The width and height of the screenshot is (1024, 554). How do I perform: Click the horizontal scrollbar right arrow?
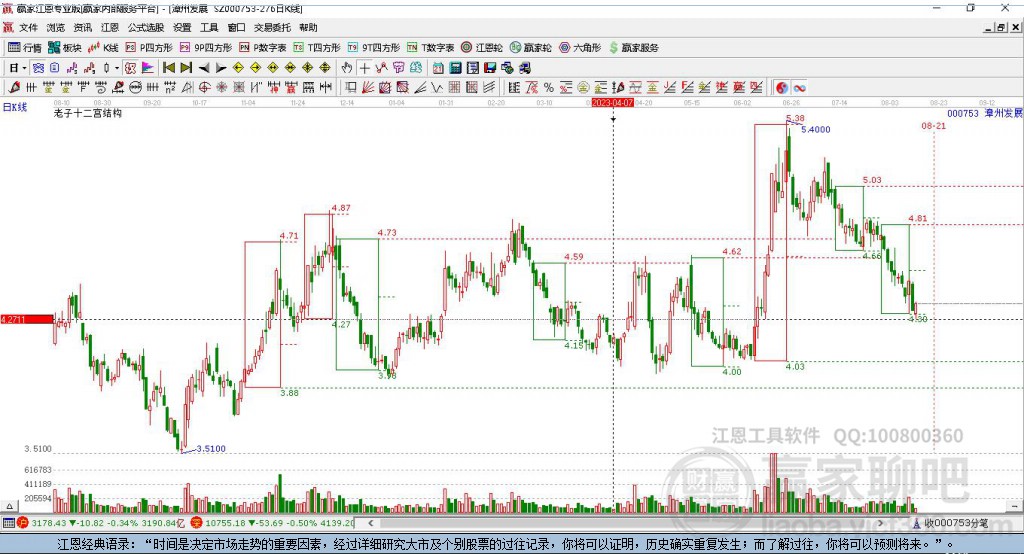click(880, 523)
